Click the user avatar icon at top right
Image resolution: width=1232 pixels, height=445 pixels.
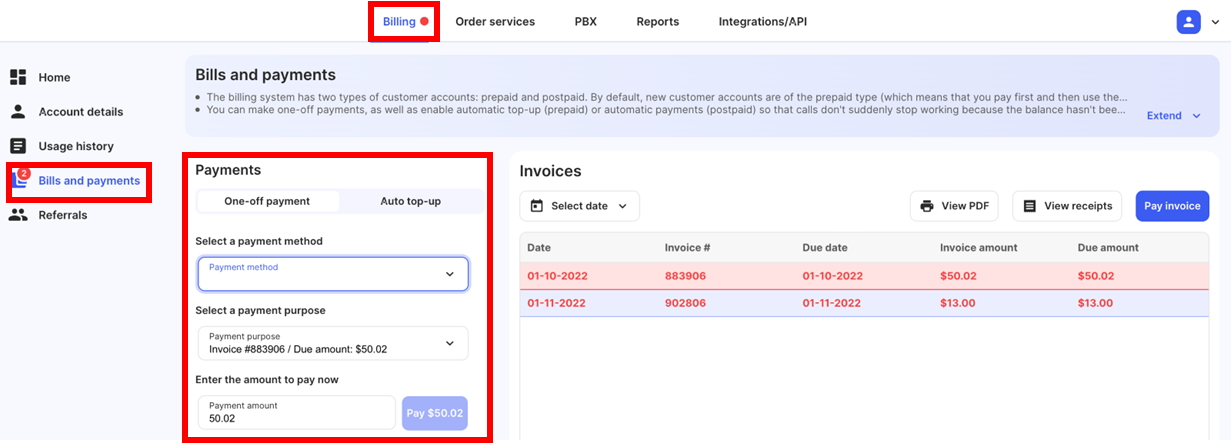tap(1188, 21)
